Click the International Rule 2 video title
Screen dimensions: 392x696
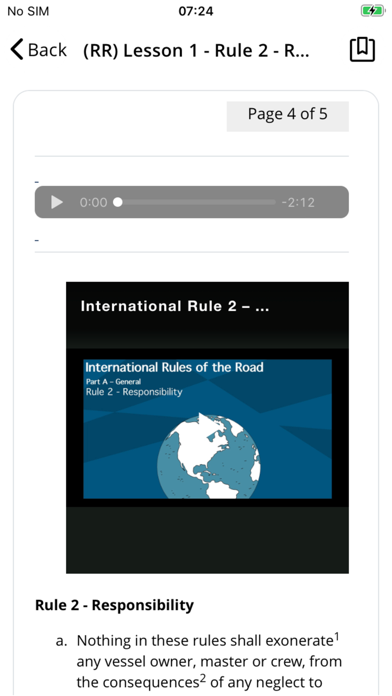tap(175, 306)
